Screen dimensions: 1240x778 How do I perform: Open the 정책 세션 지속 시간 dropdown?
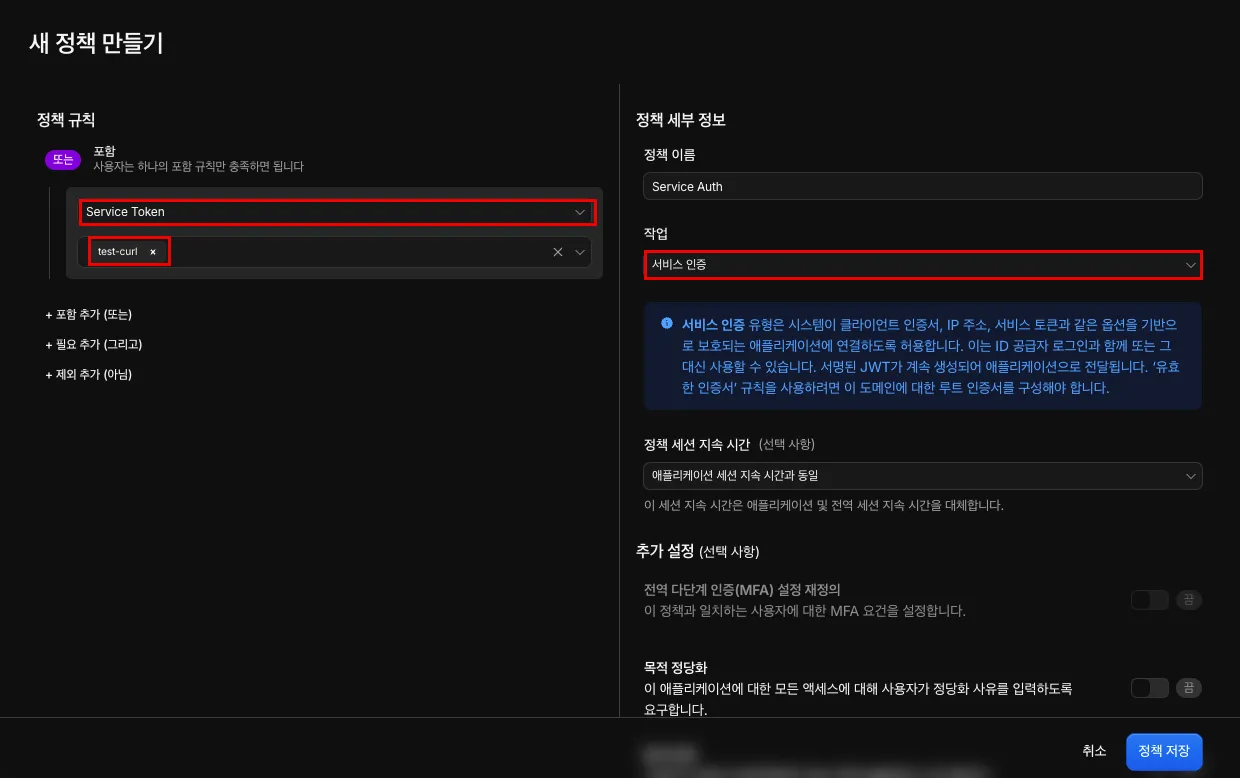923,476
